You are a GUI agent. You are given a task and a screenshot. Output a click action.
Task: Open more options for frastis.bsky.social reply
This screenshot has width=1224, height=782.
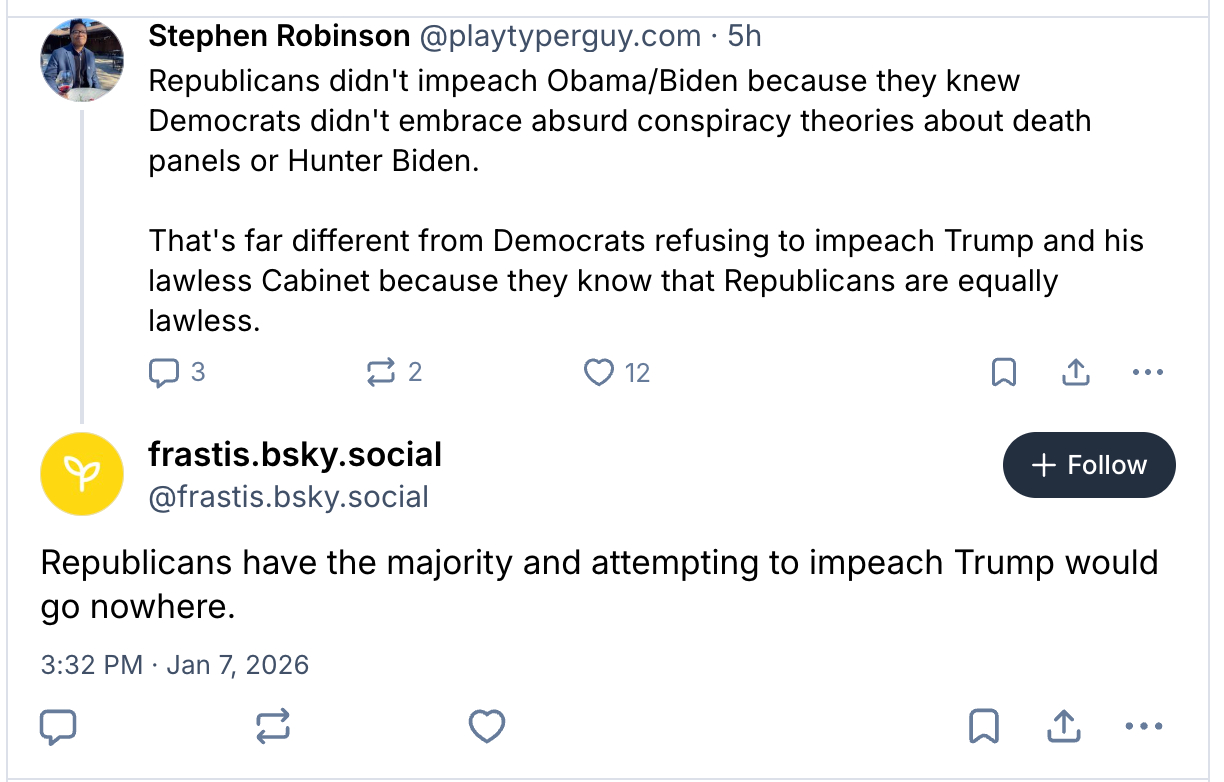point(1144,726)
